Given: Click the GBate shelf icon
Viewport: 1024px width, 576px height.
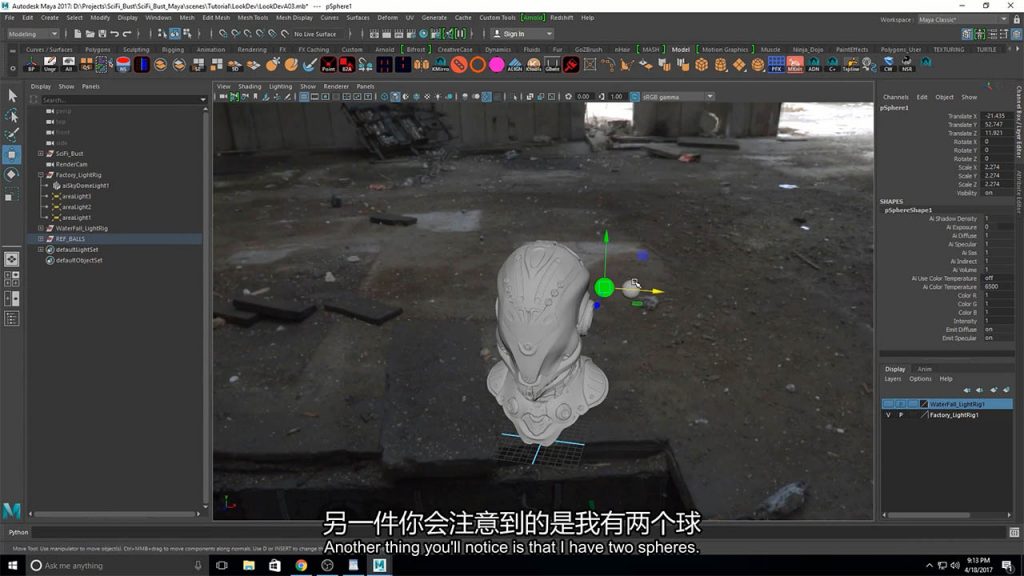Looking at the screenshot, I should (x=552, y=65).
